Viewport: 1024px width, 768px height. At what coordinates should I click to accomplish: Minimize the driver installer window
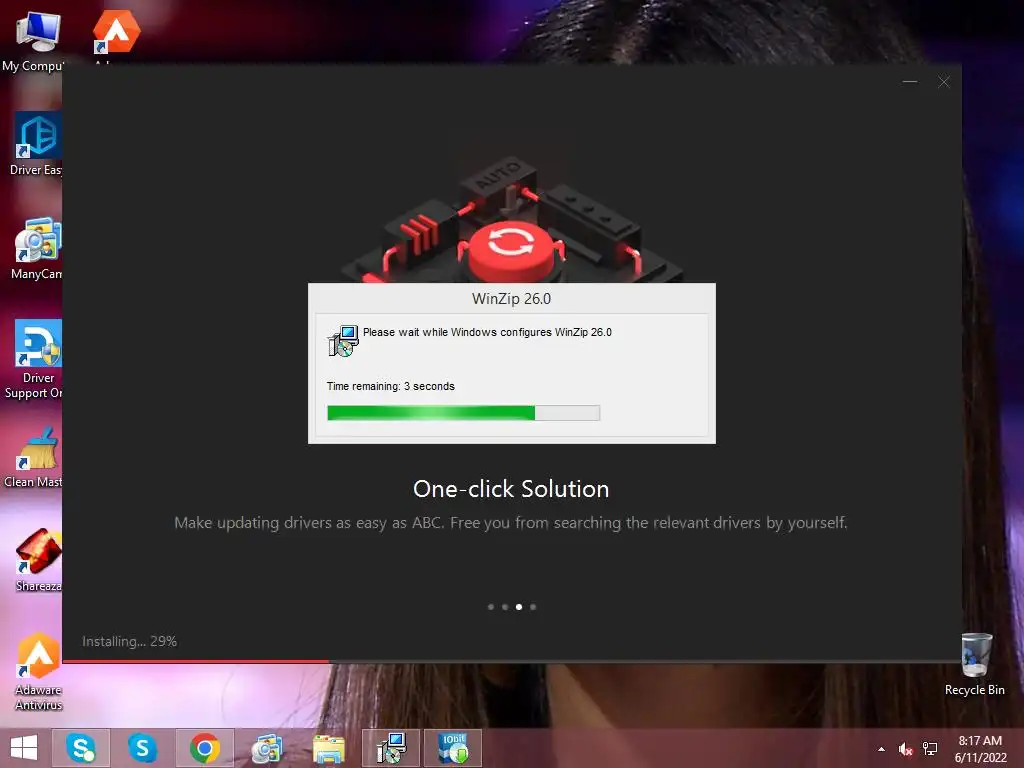coord(910,82)
